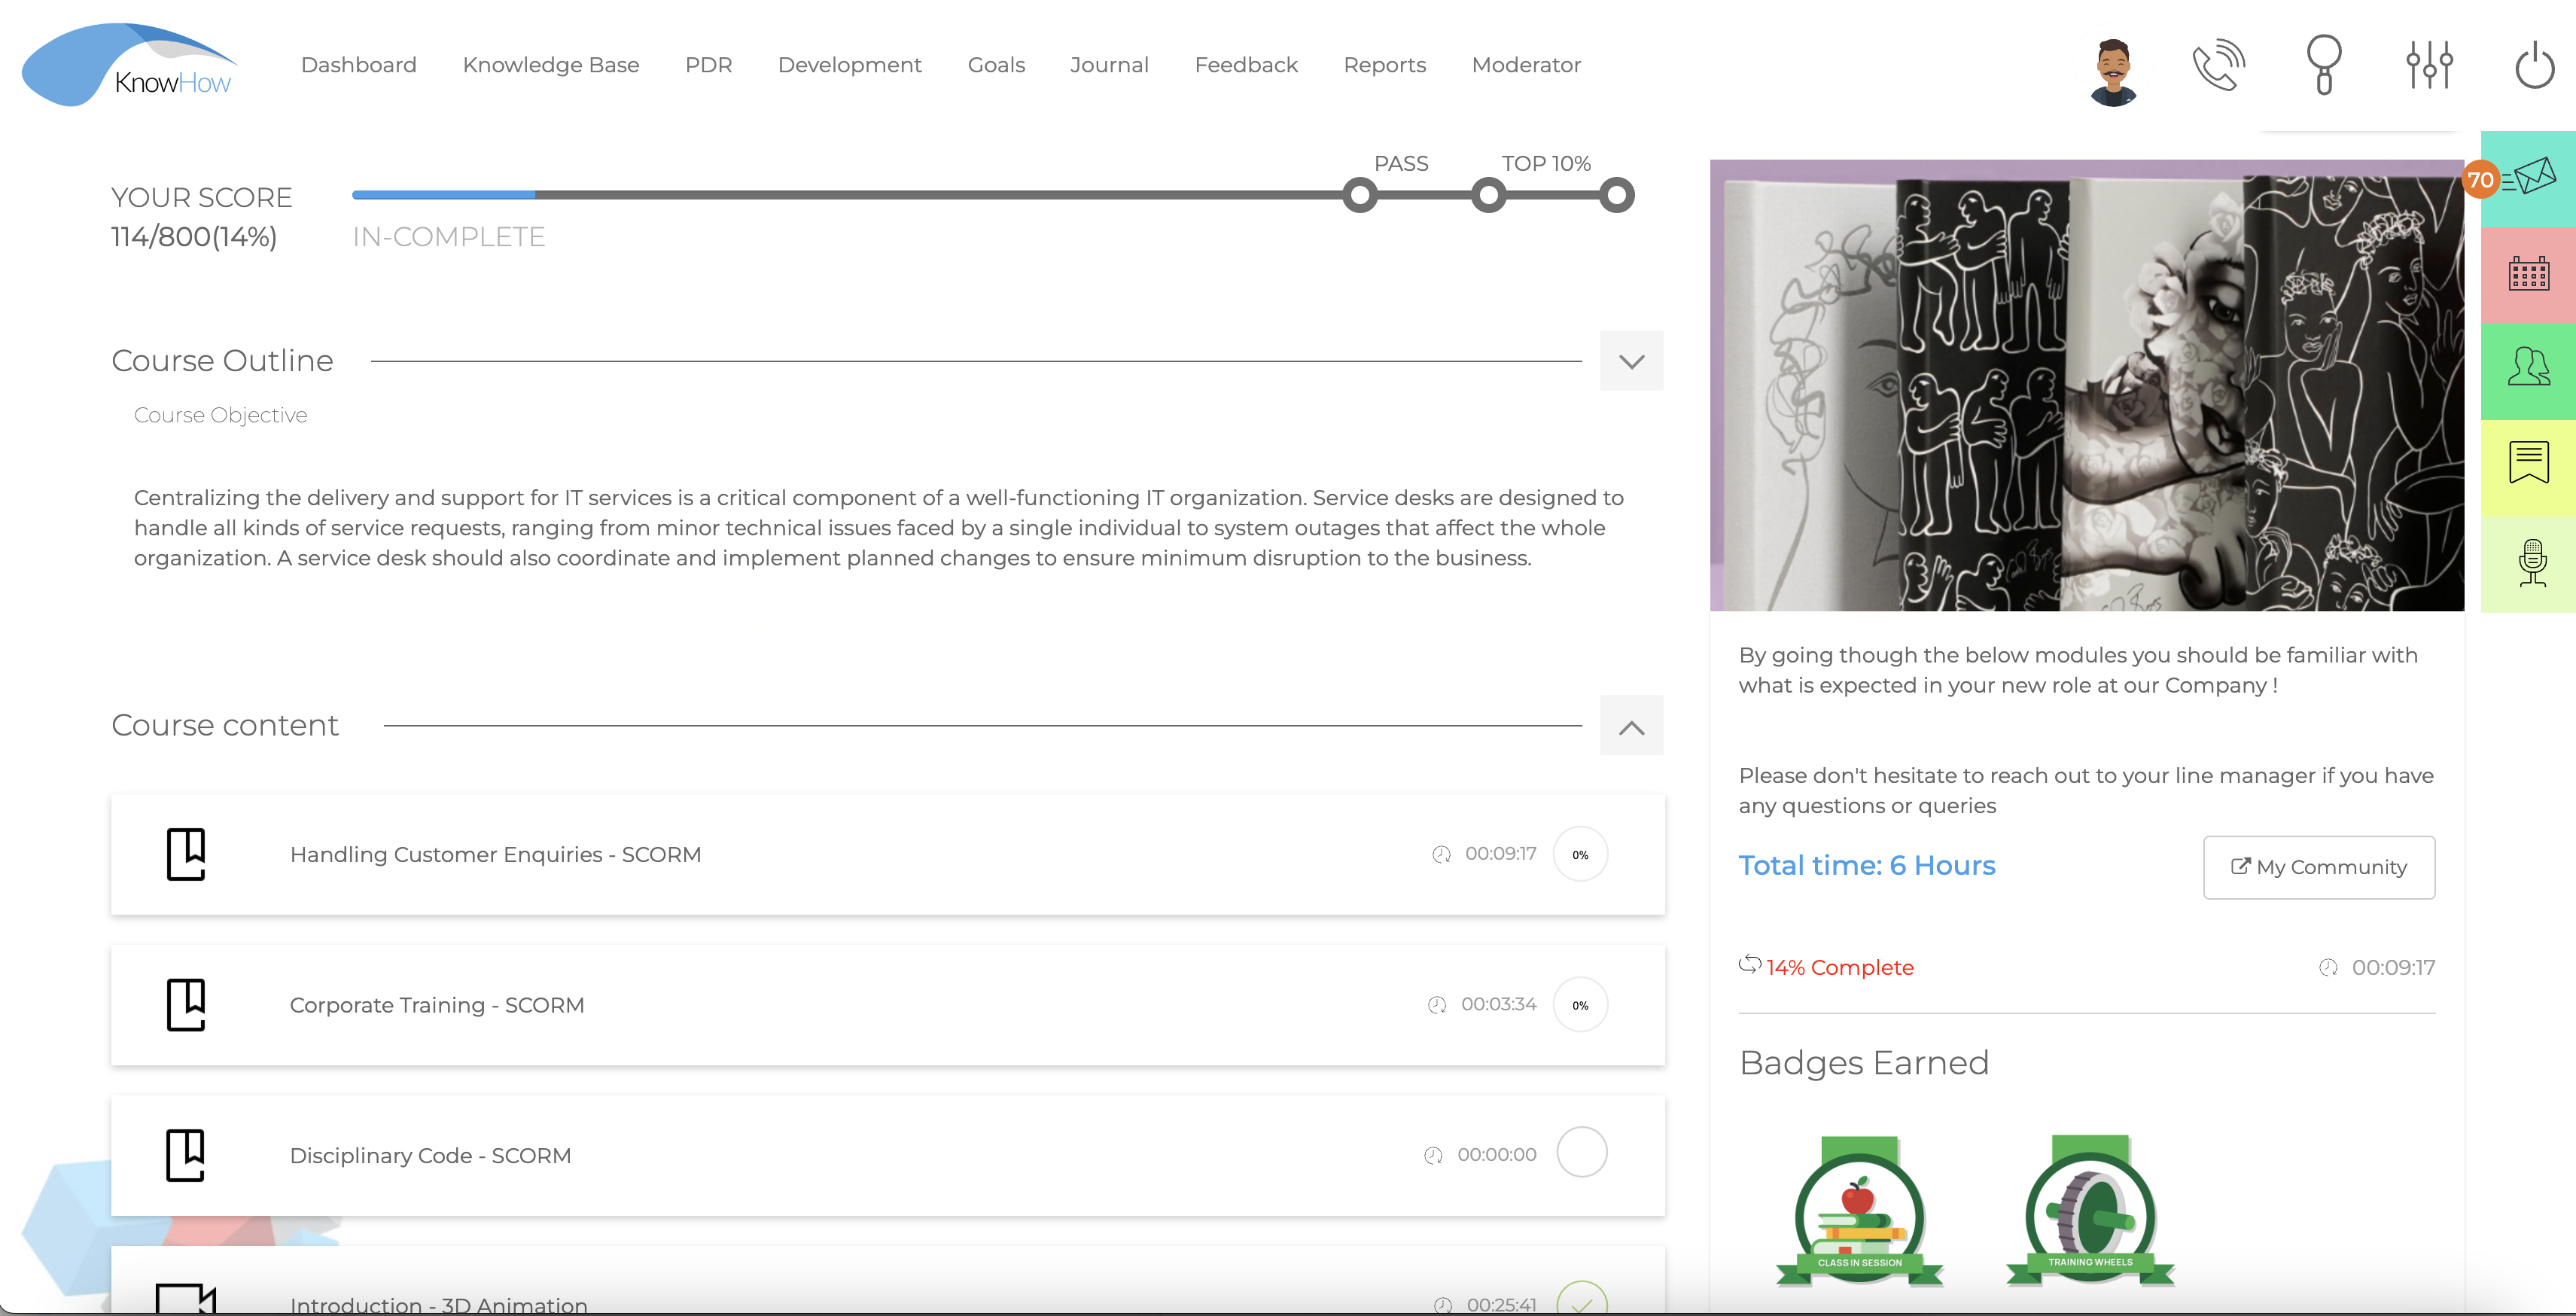Open Handling Customer Enquiries - SCORM module

[x=888, y=854]
